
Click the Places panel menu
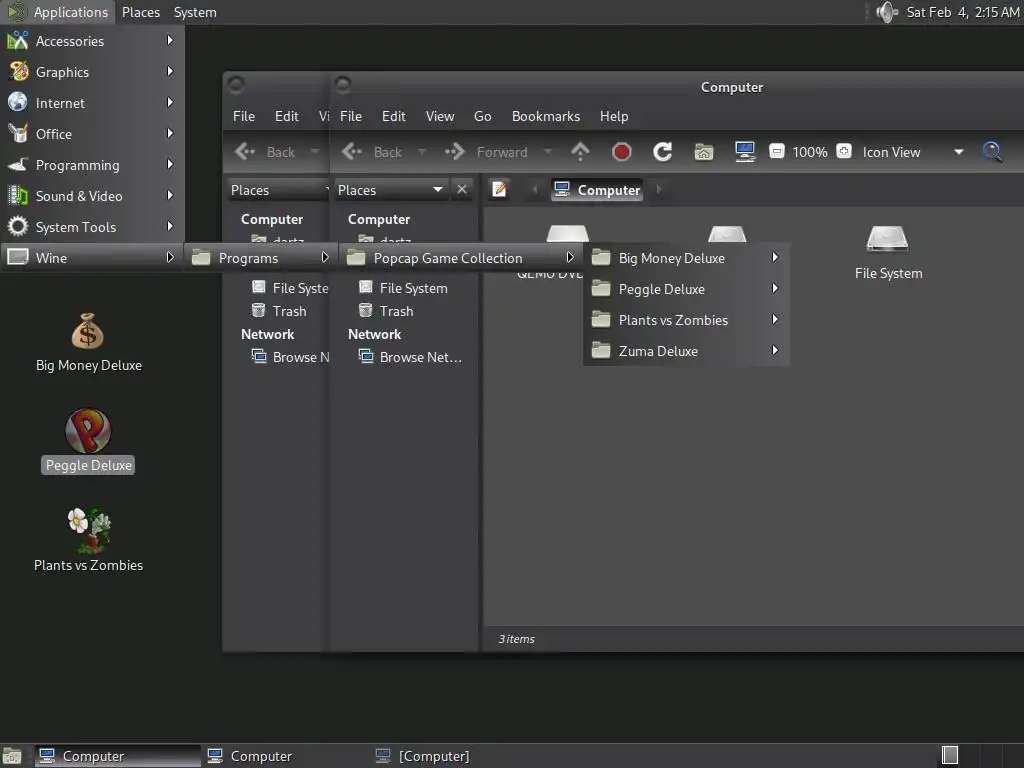click(141, 12)
